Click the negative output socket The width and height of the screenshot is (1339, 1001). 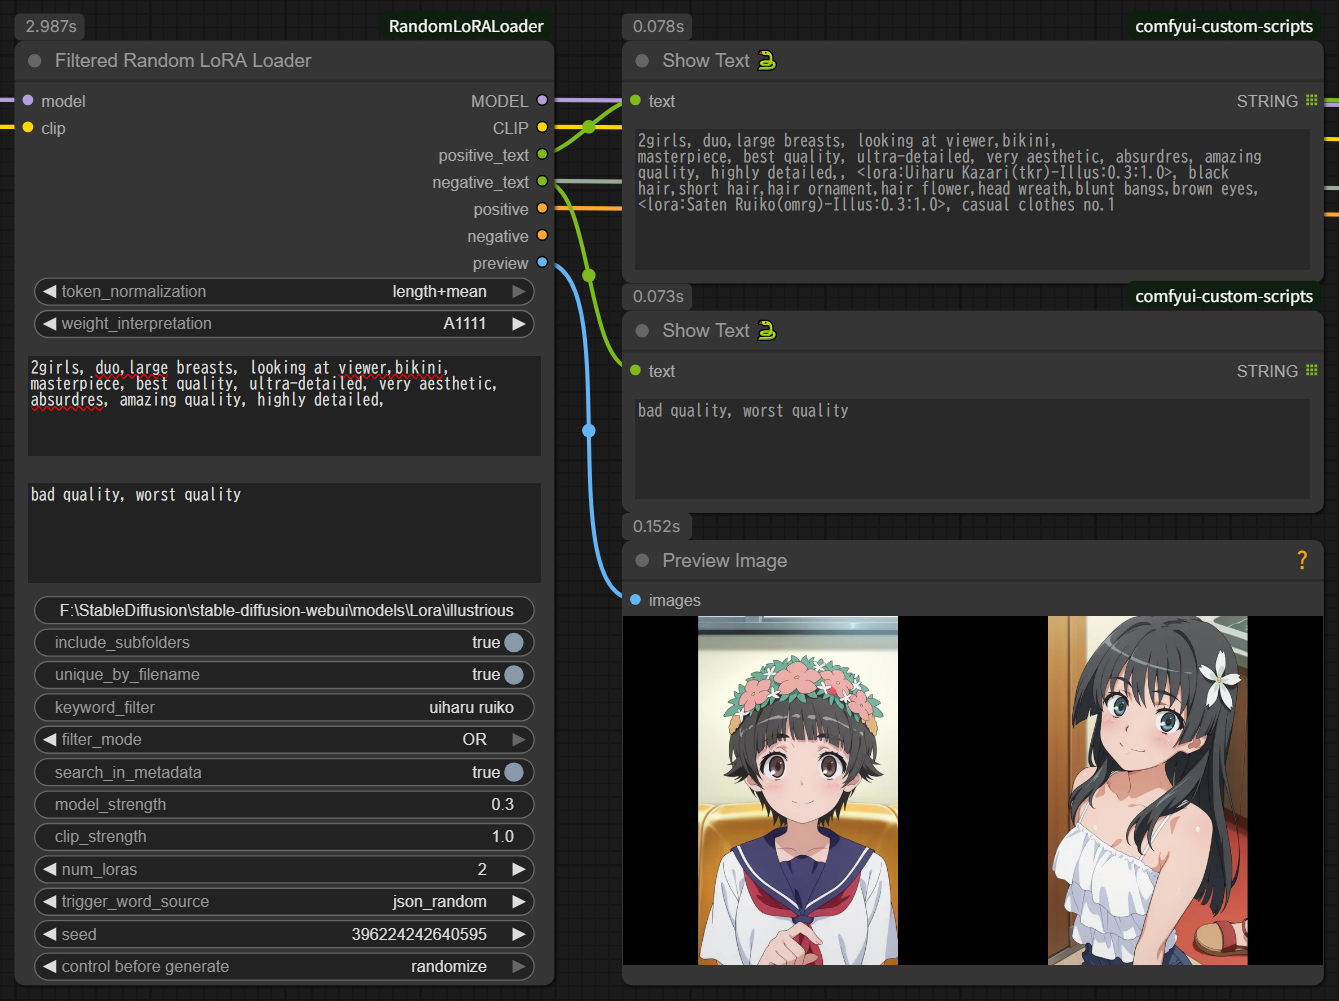click(x=542, y=235)
